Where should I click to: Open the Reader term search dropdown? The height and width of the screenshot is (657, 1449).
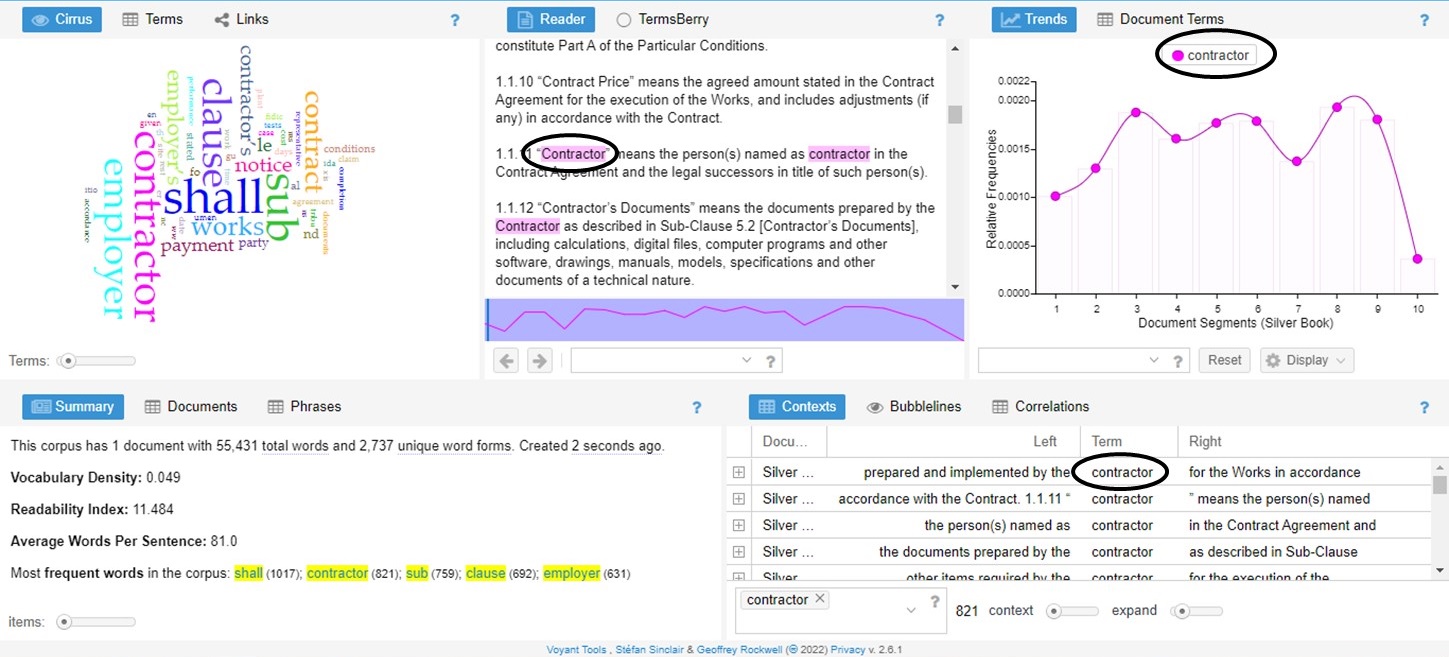[746, 361]
